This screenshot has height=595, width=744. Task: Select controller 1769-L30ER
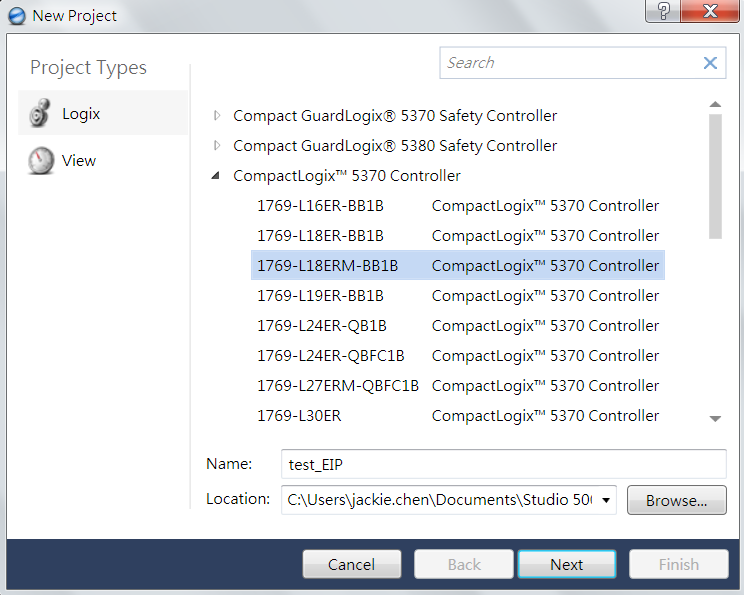[x=458, y=415]
